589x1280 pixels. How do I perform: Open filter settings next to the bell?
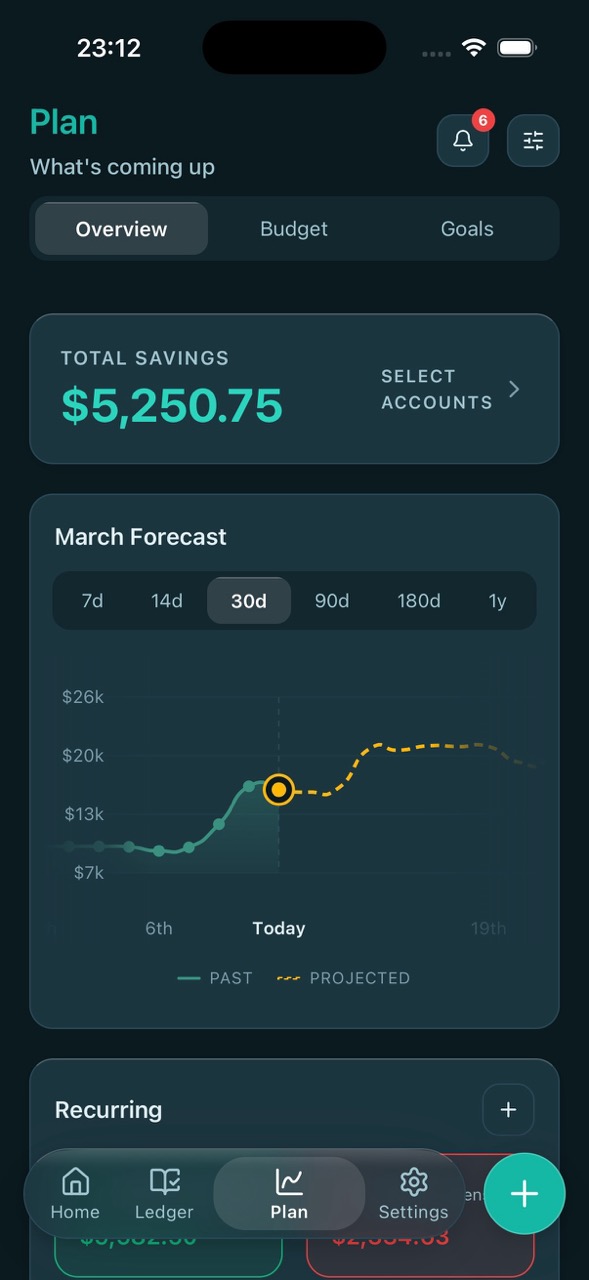pos(533,140)
